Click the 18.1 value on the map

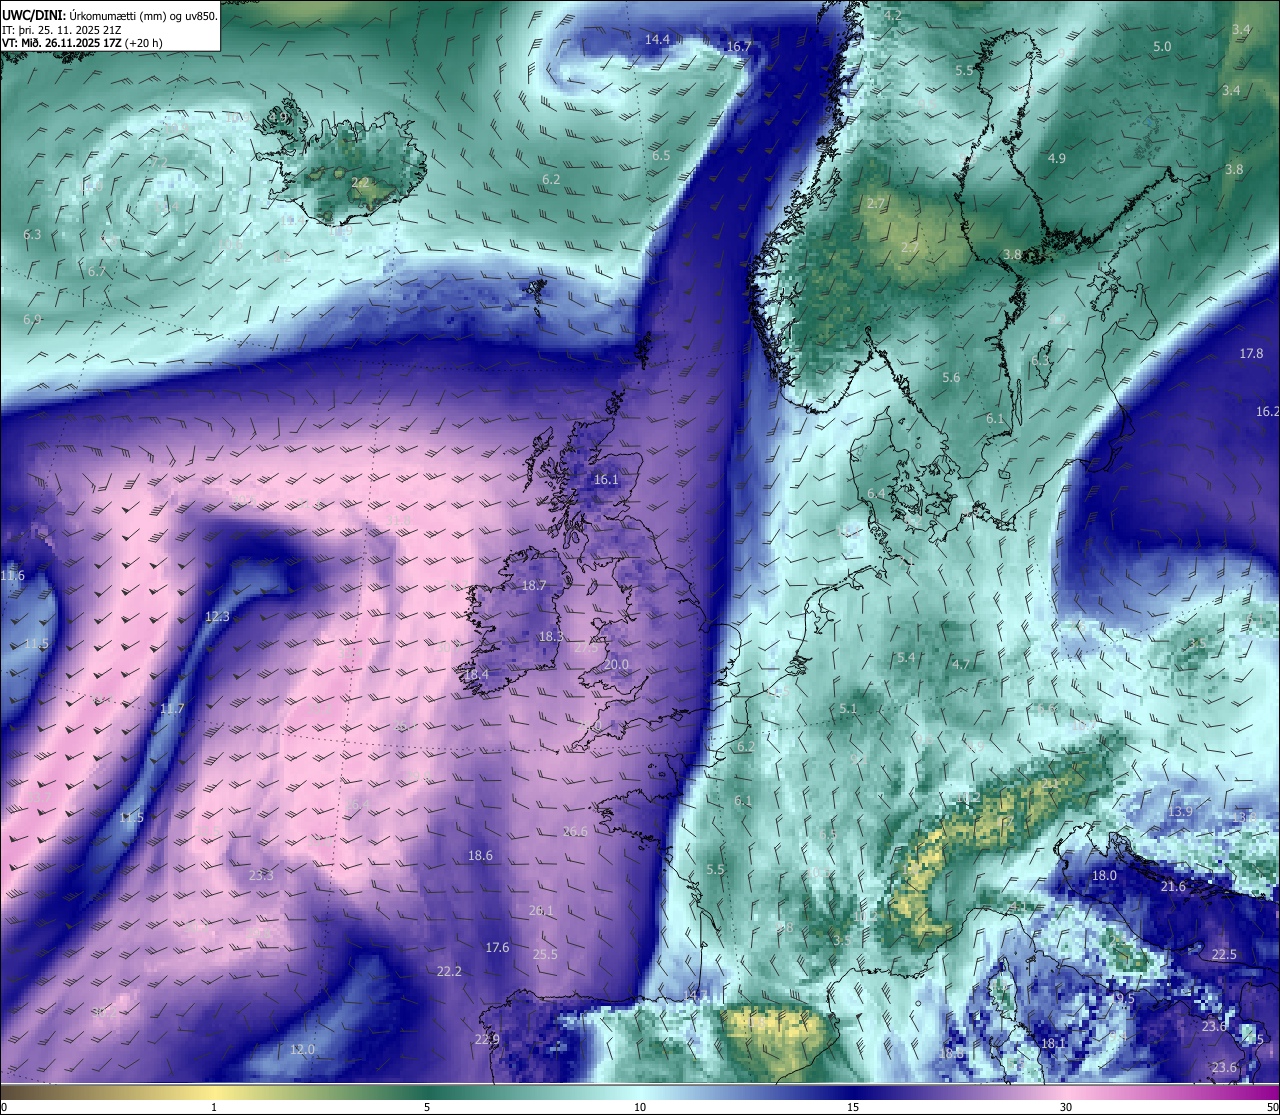coord(1054,1044)
